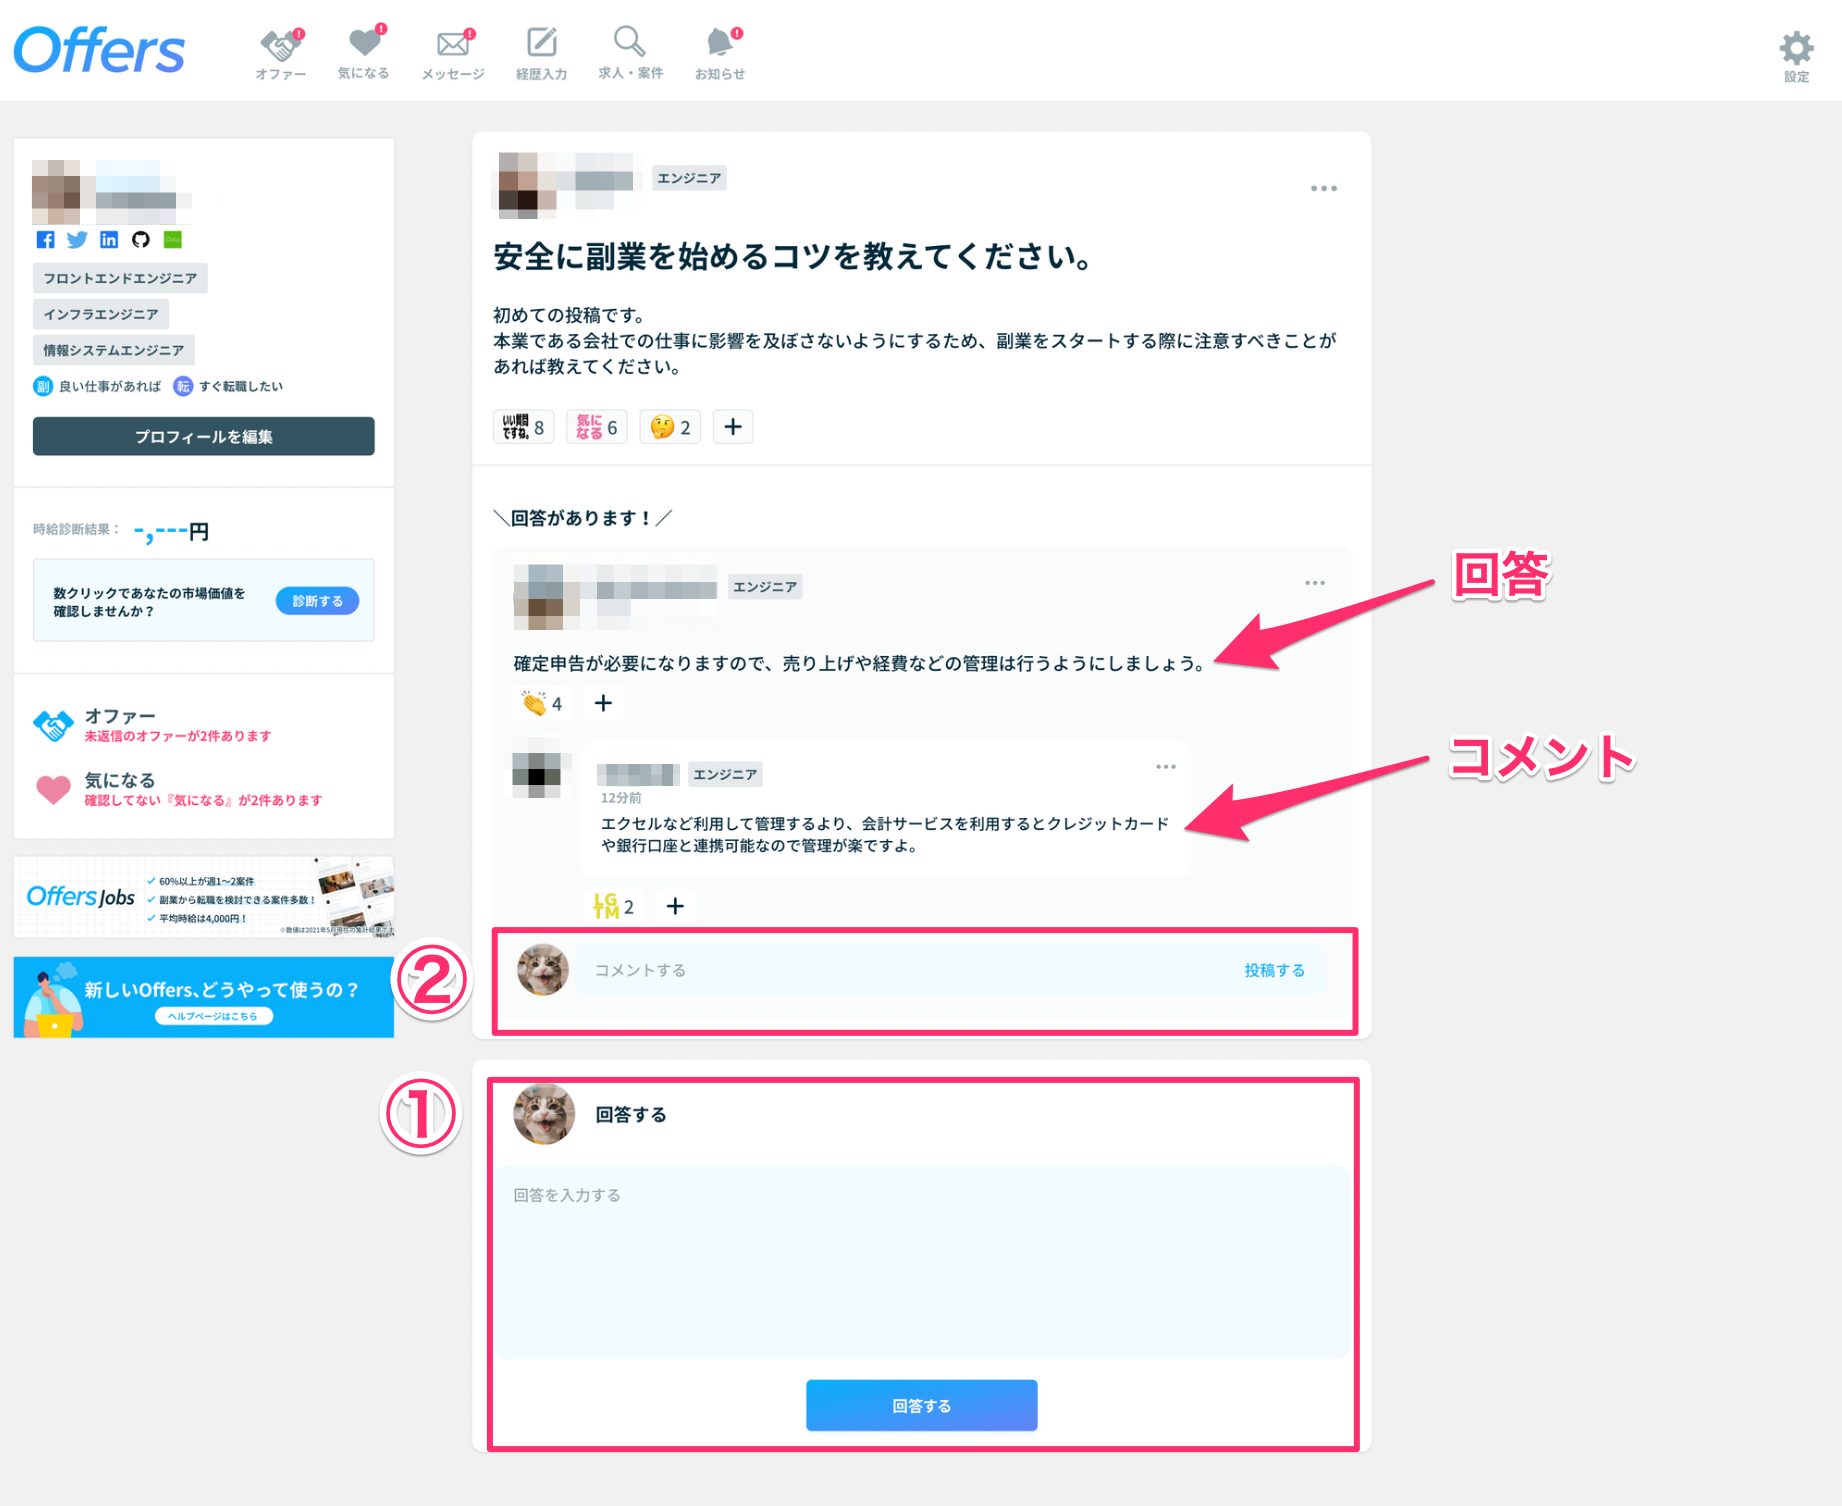Click the Twitter profile icon
Viewport: 1842px width, 1506px height.
(x=77, y=240)
